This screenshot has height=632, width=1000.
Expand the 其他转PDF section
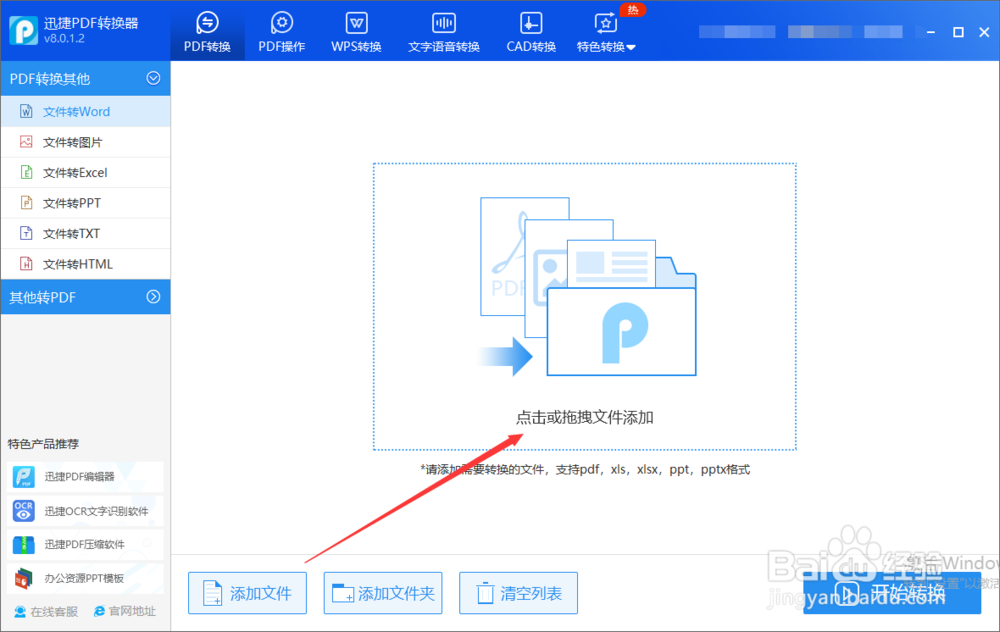click(153, 297)
